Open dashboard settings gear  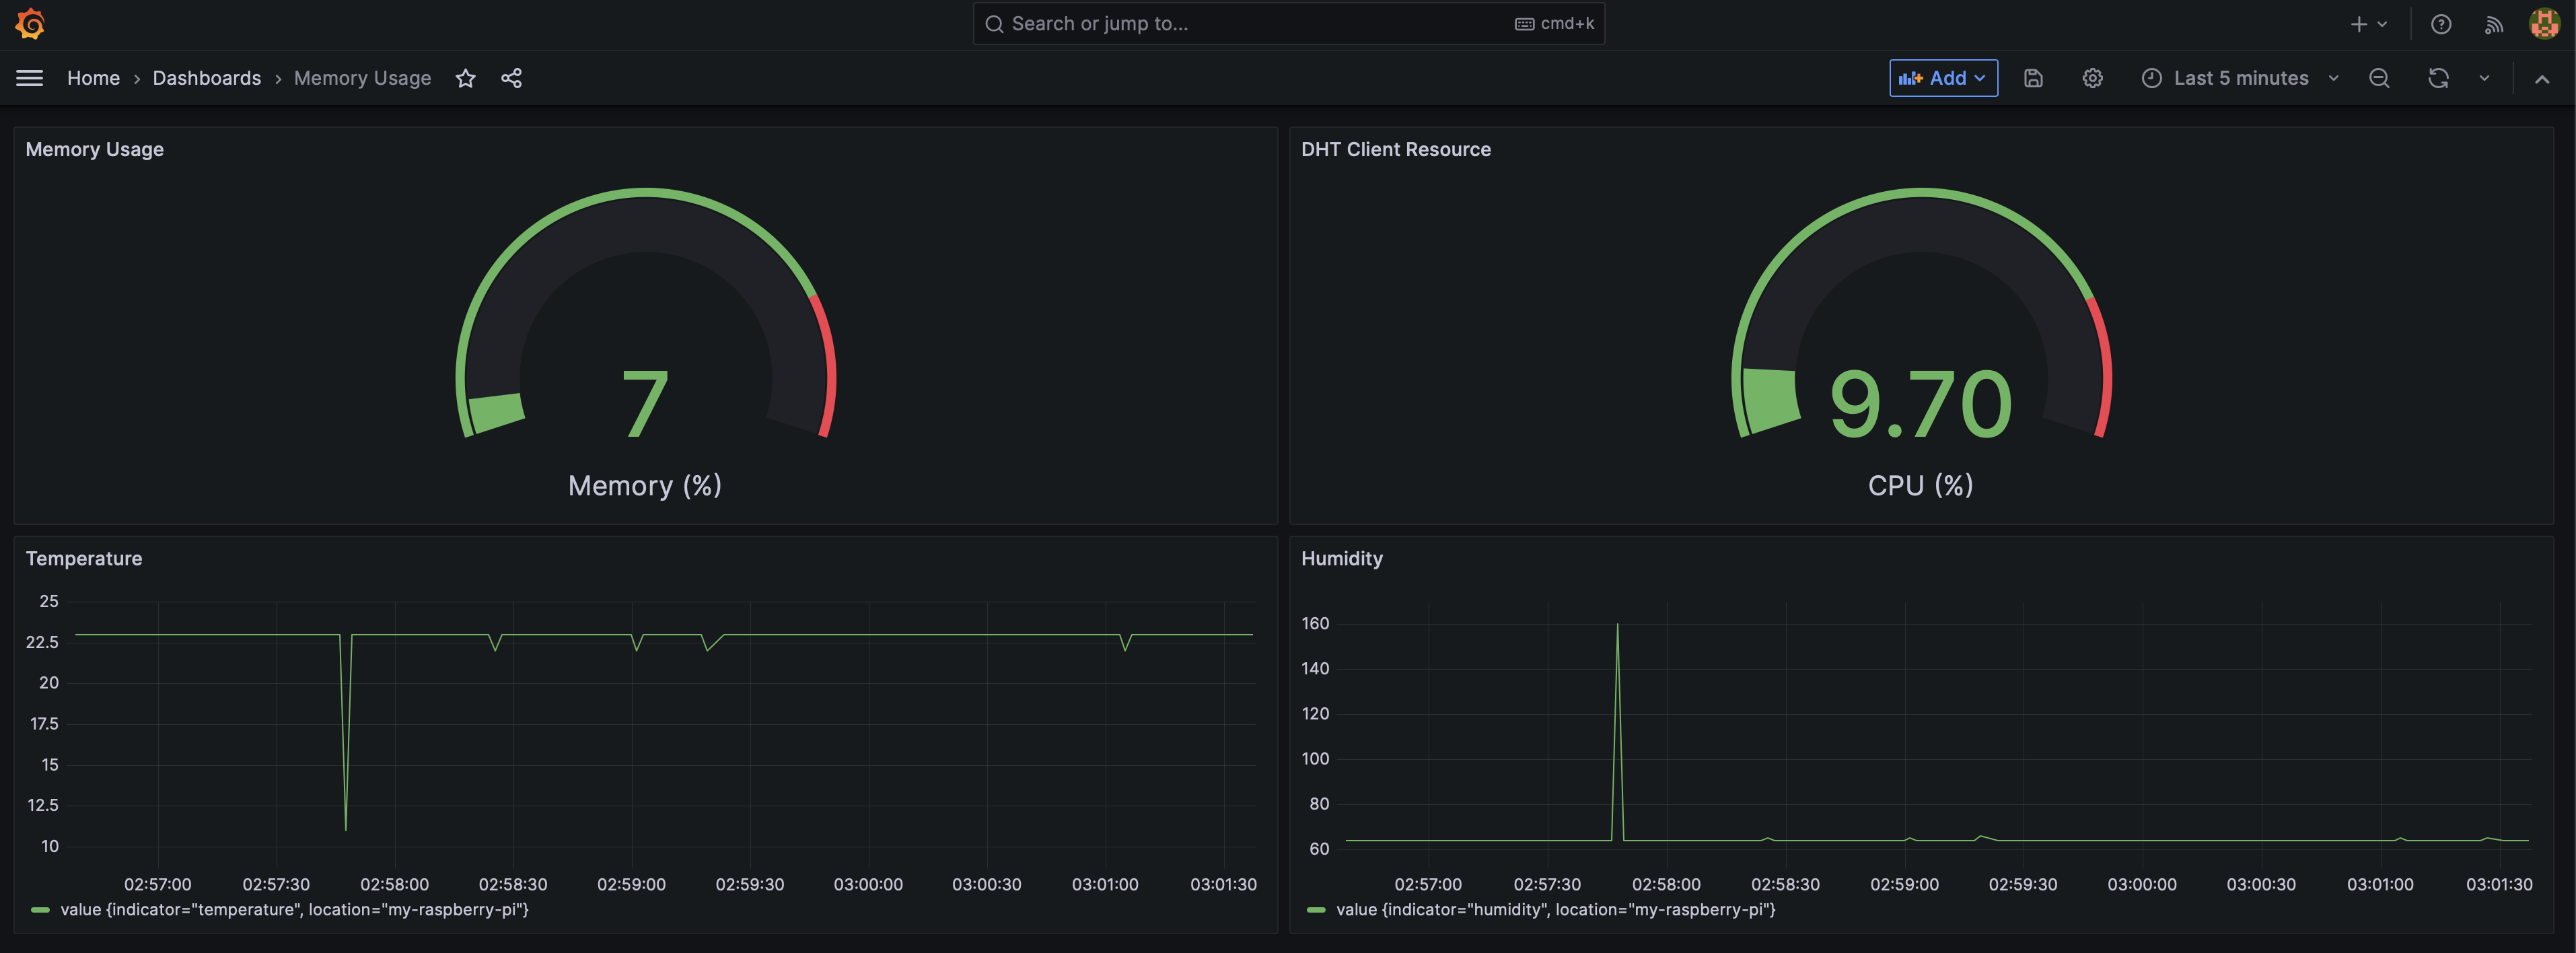pos(2092,78)
